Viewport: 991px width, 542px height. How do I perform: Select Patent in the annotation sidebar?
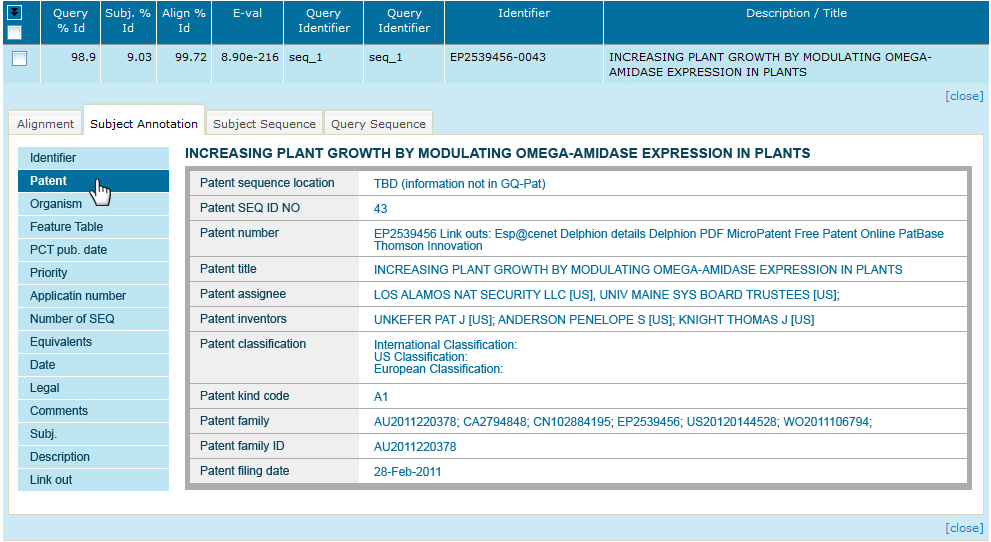pyautogui.click(x=94, y=181)
